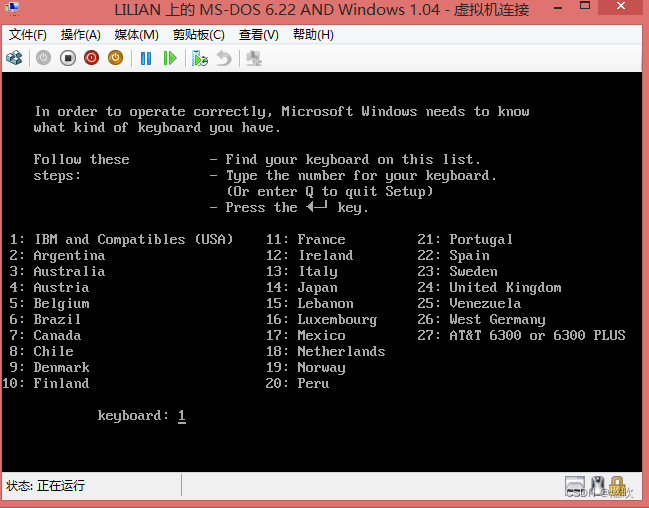Click the '24: United Kingdom' list entry
649x508 pixels.
[489, 287]
